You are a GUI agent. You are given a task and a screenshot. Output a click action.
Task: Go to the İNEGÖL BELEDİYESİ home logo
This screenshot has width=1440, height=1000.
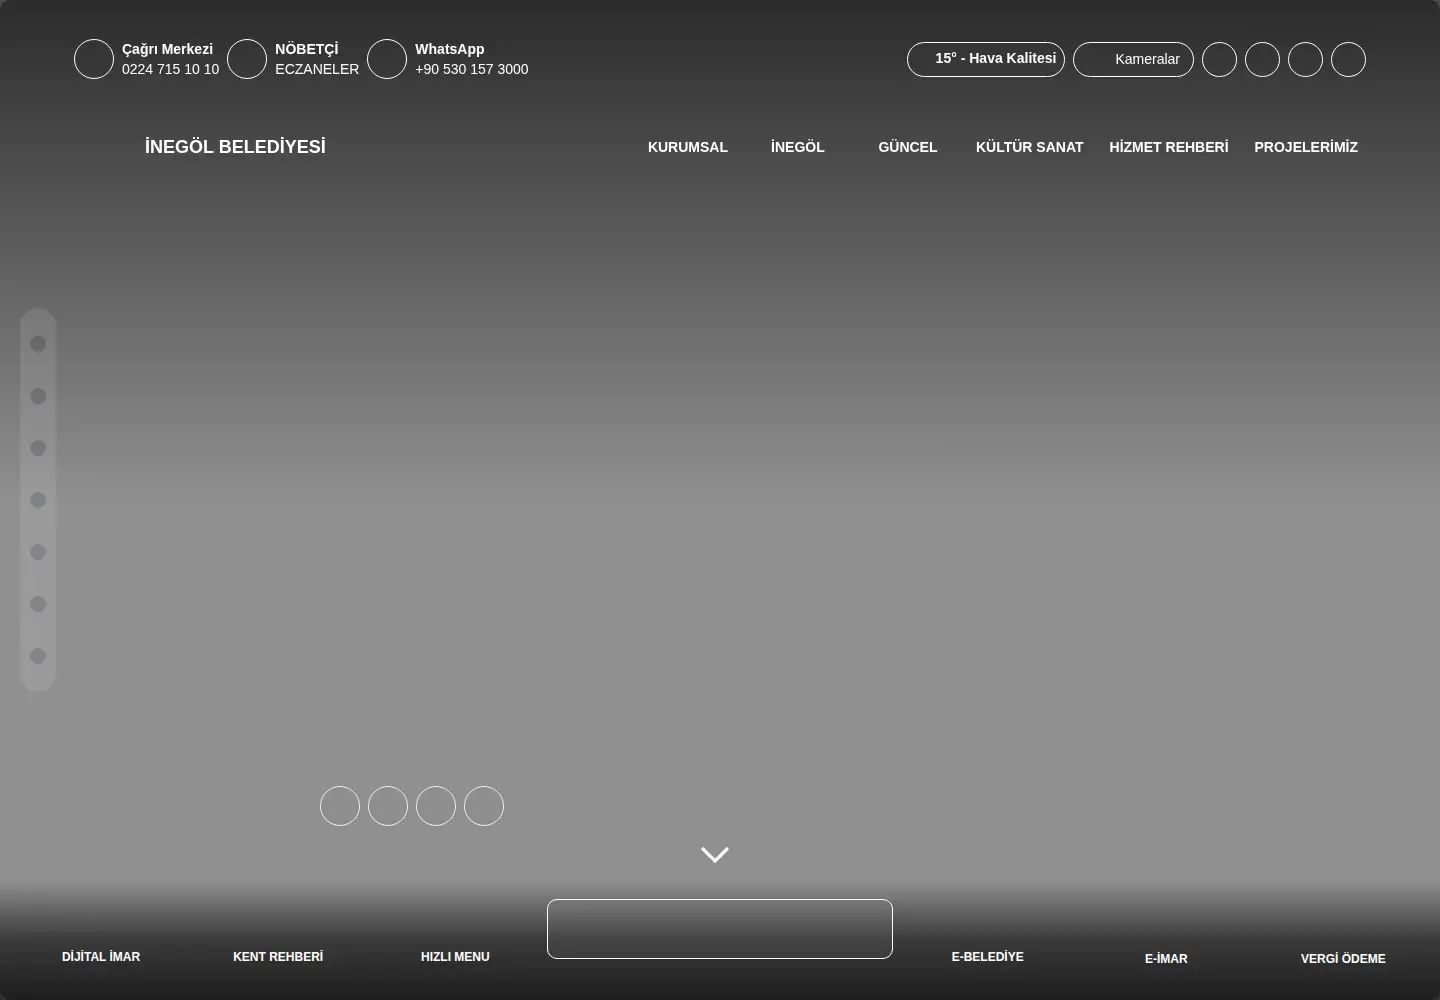click(x=235, y=147)
